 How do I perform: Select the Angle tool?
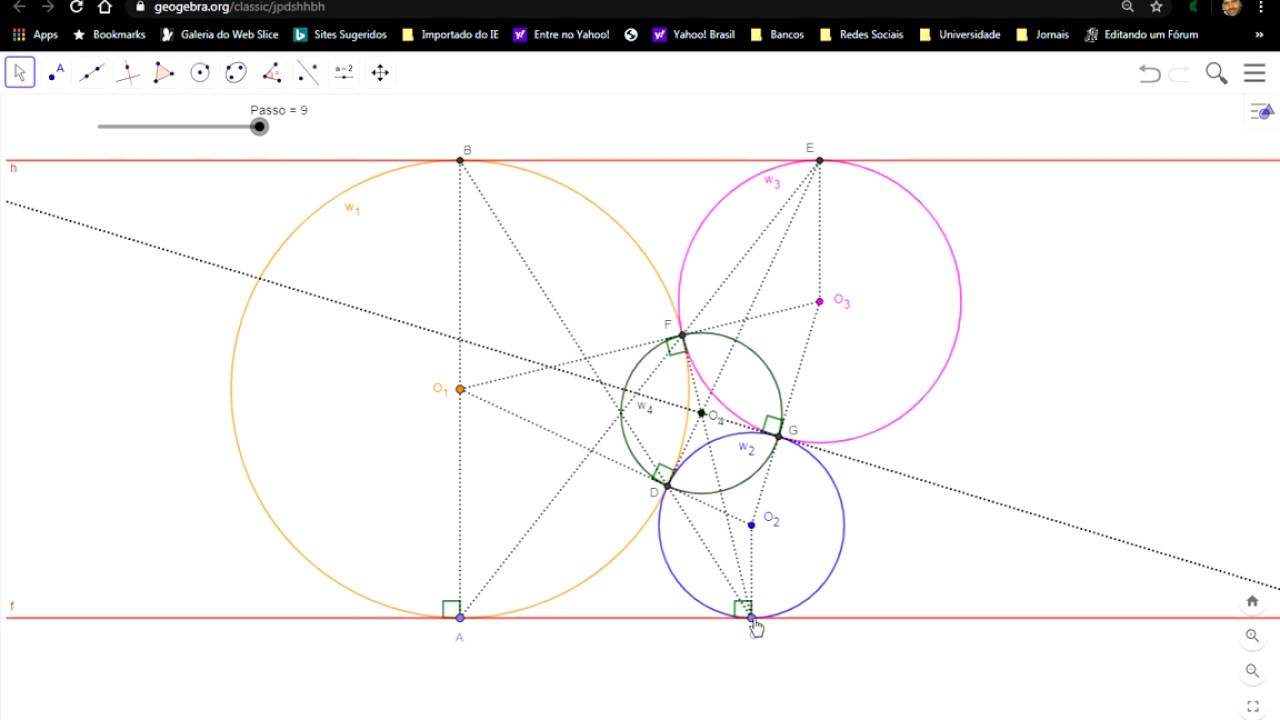[272, 72]
